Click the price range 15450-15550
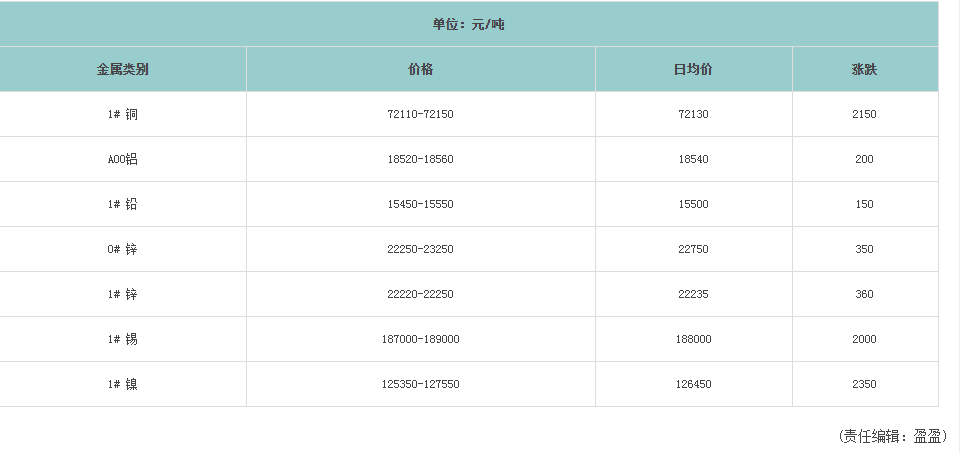This screenshot has height=453, width=960. click(421, 205)
